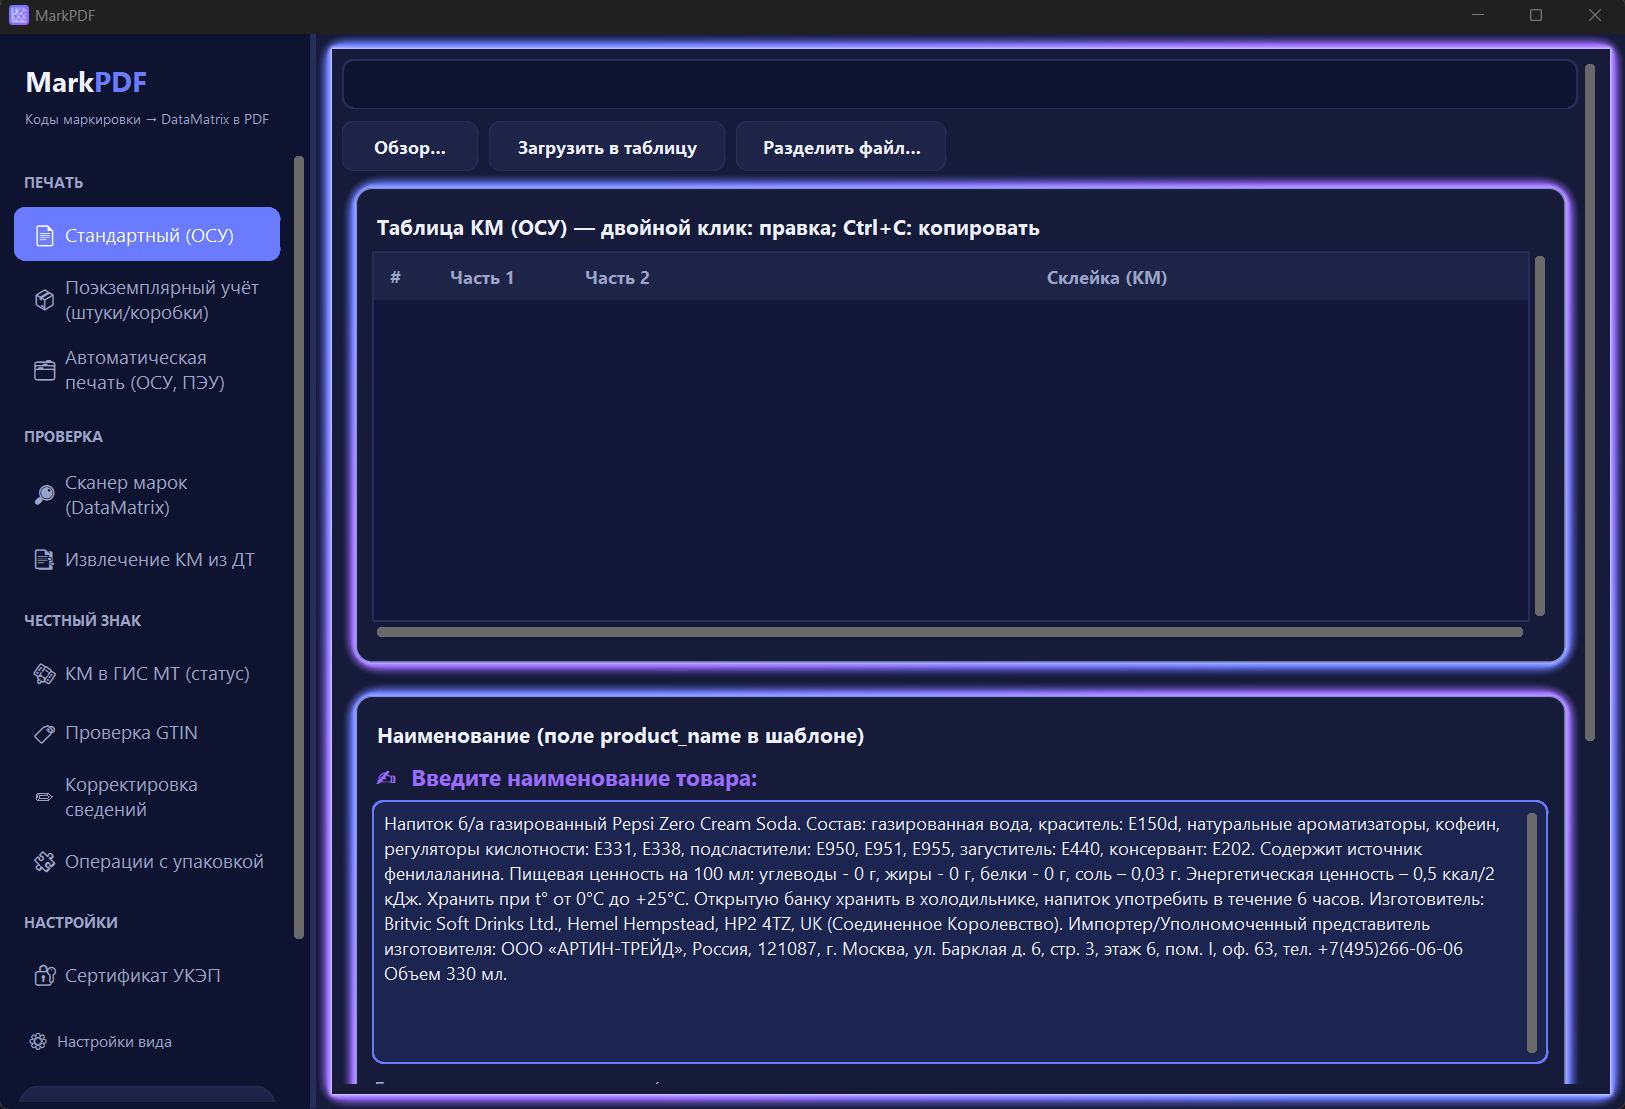Open Поэкземплярный учёт (штуки/коробки)

[x=147, y=300]
